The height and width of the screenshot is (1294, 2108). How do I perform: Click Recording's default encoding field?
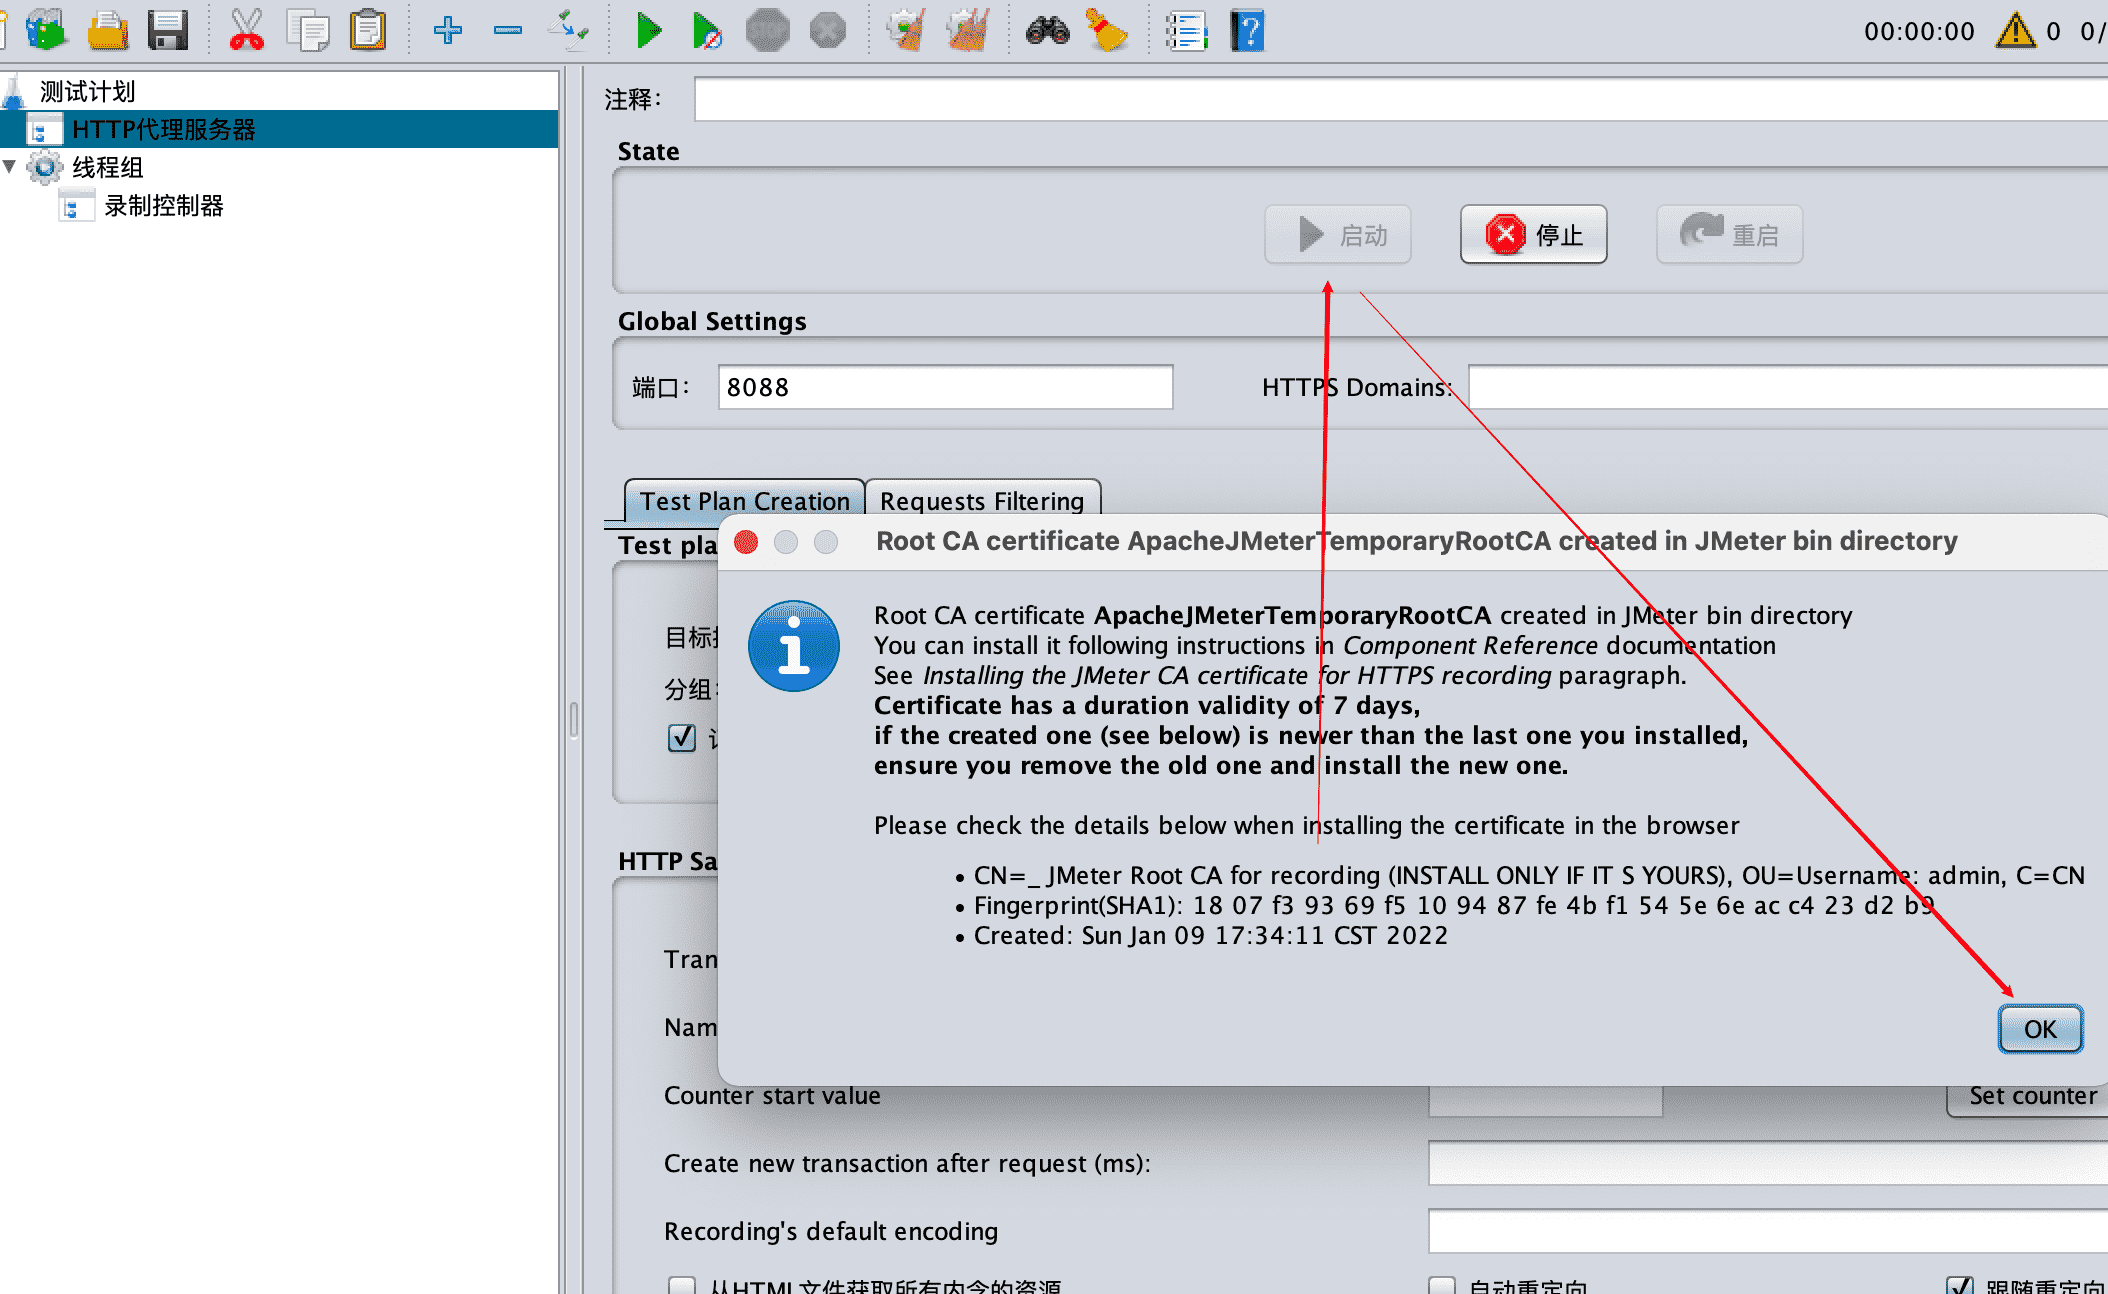[1768, 1231]
